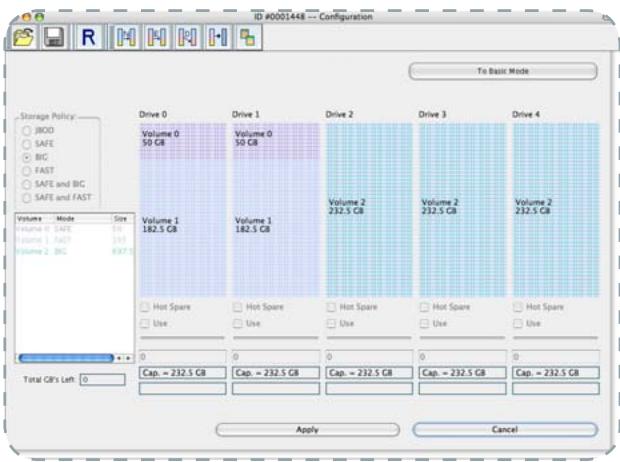
Task: Select the Volume 2 232.5 GB block on Drive 2
Action: point(369,210)
